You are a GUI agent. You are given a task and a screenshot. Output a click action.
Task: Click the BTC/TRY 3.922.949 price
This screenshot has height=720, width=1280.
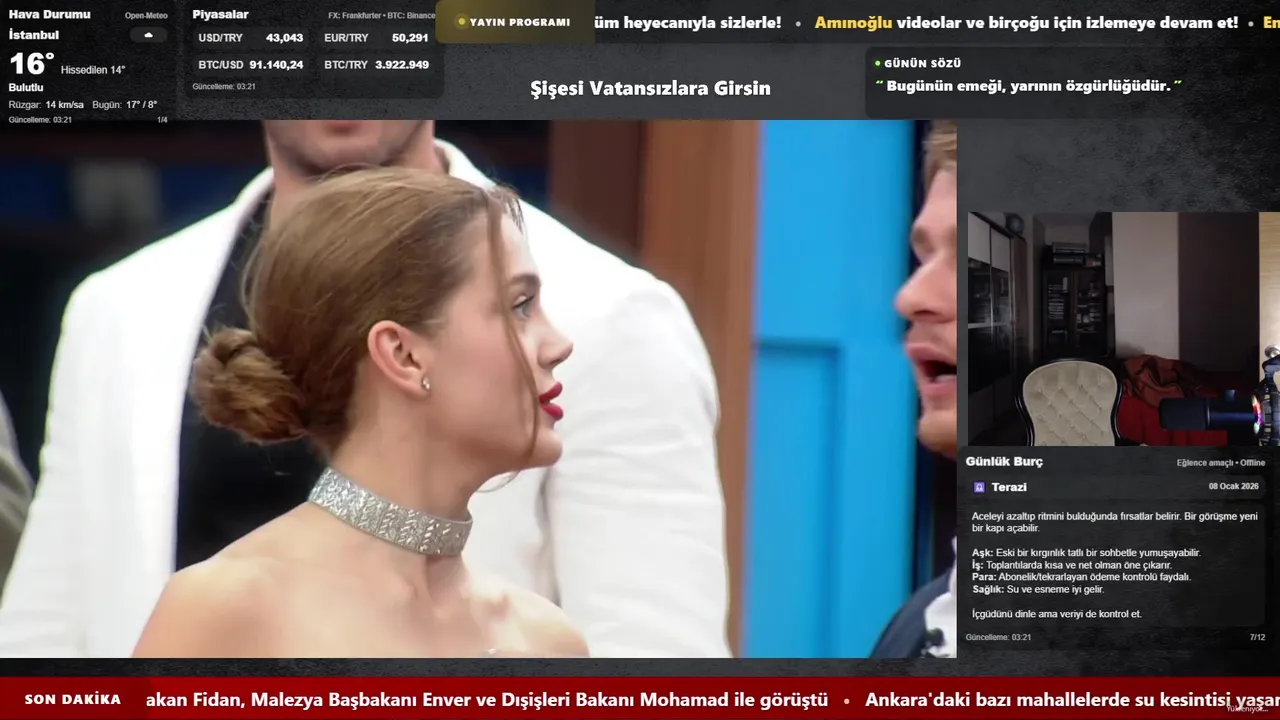[x=376, y=65]
